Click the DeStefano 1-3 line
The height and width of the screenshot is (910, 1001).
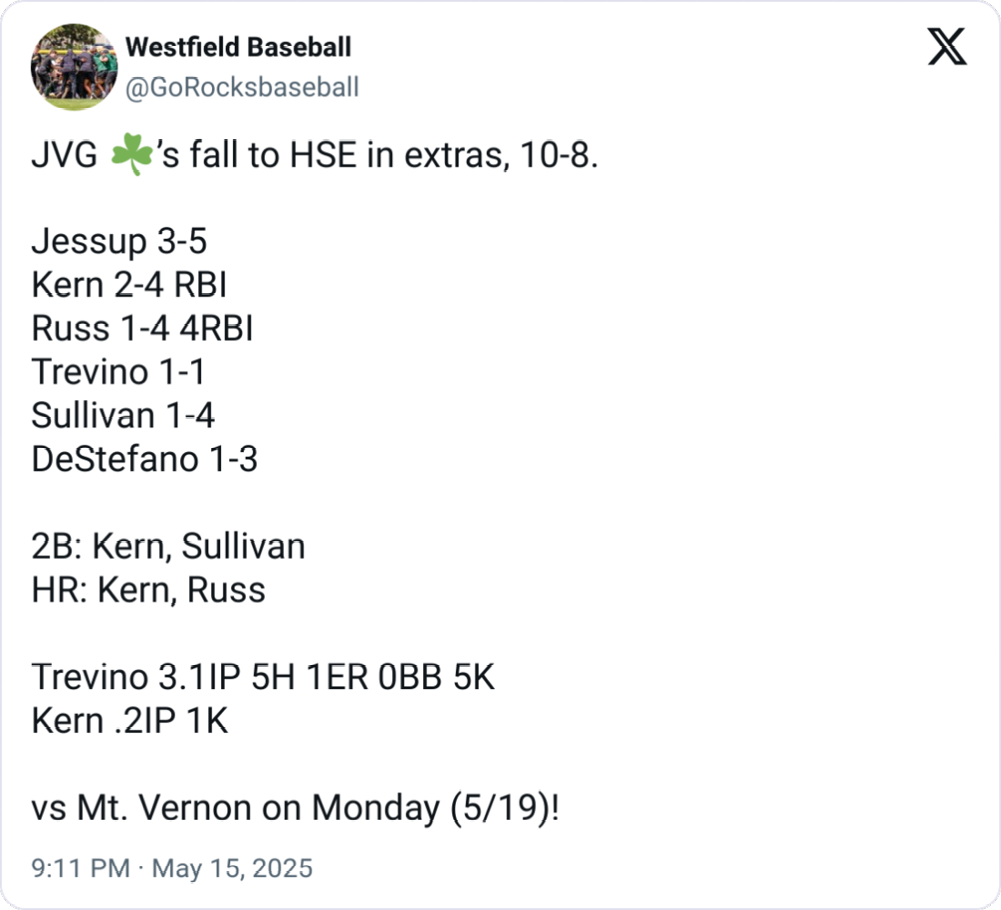tap(144, 459)
